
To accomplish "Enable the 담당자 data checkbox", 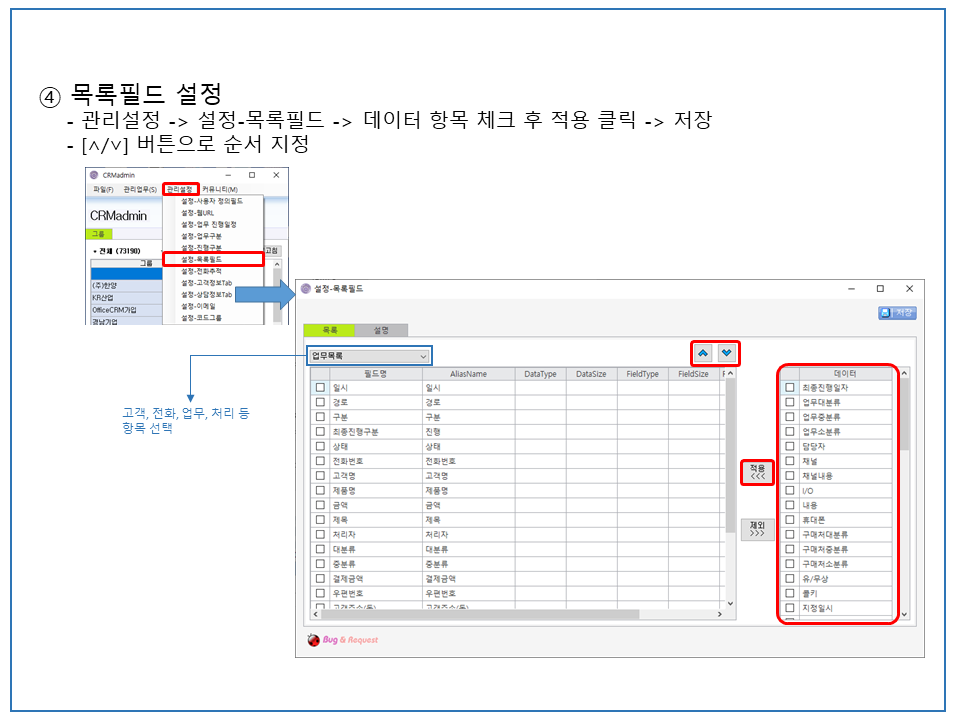I will pos(790,446).
